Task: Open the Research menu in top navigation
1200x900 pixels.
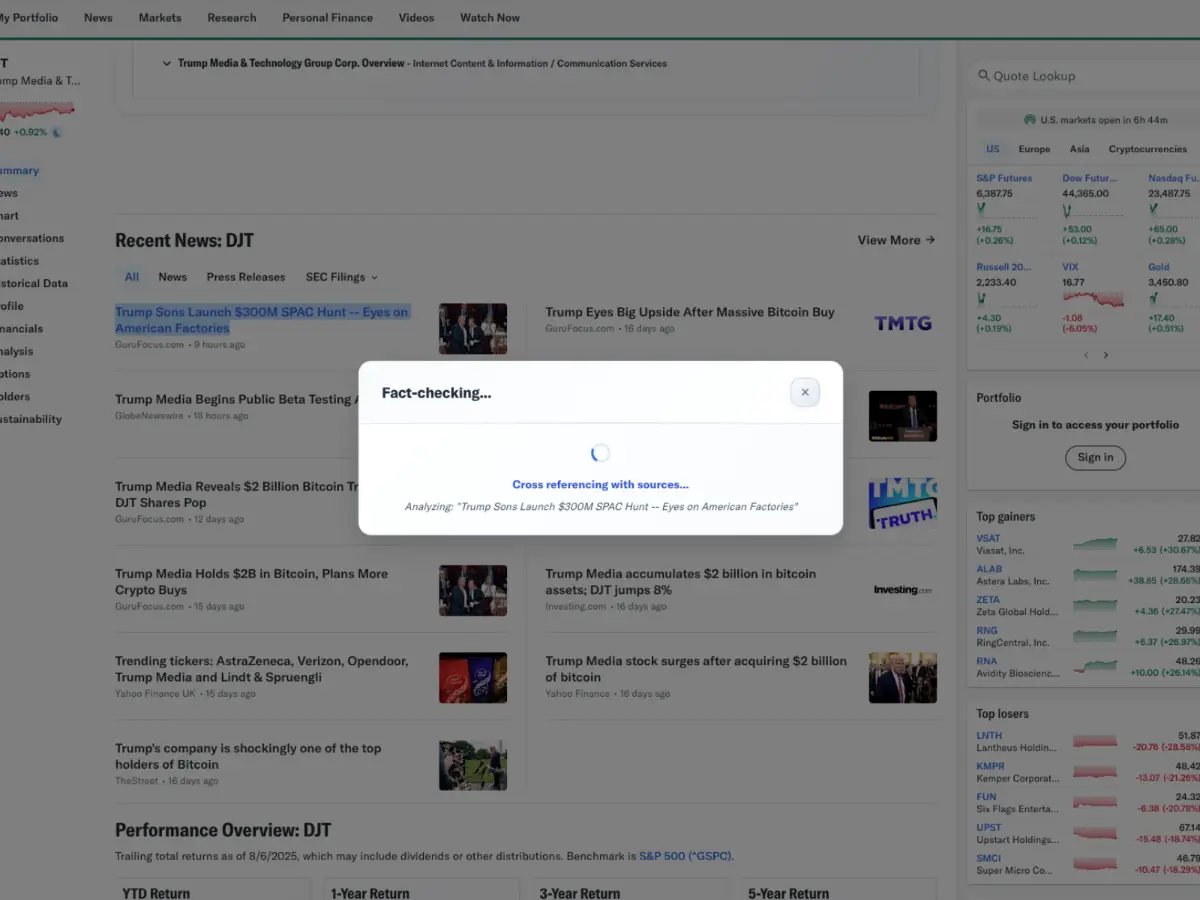Action: pos(232,18)
